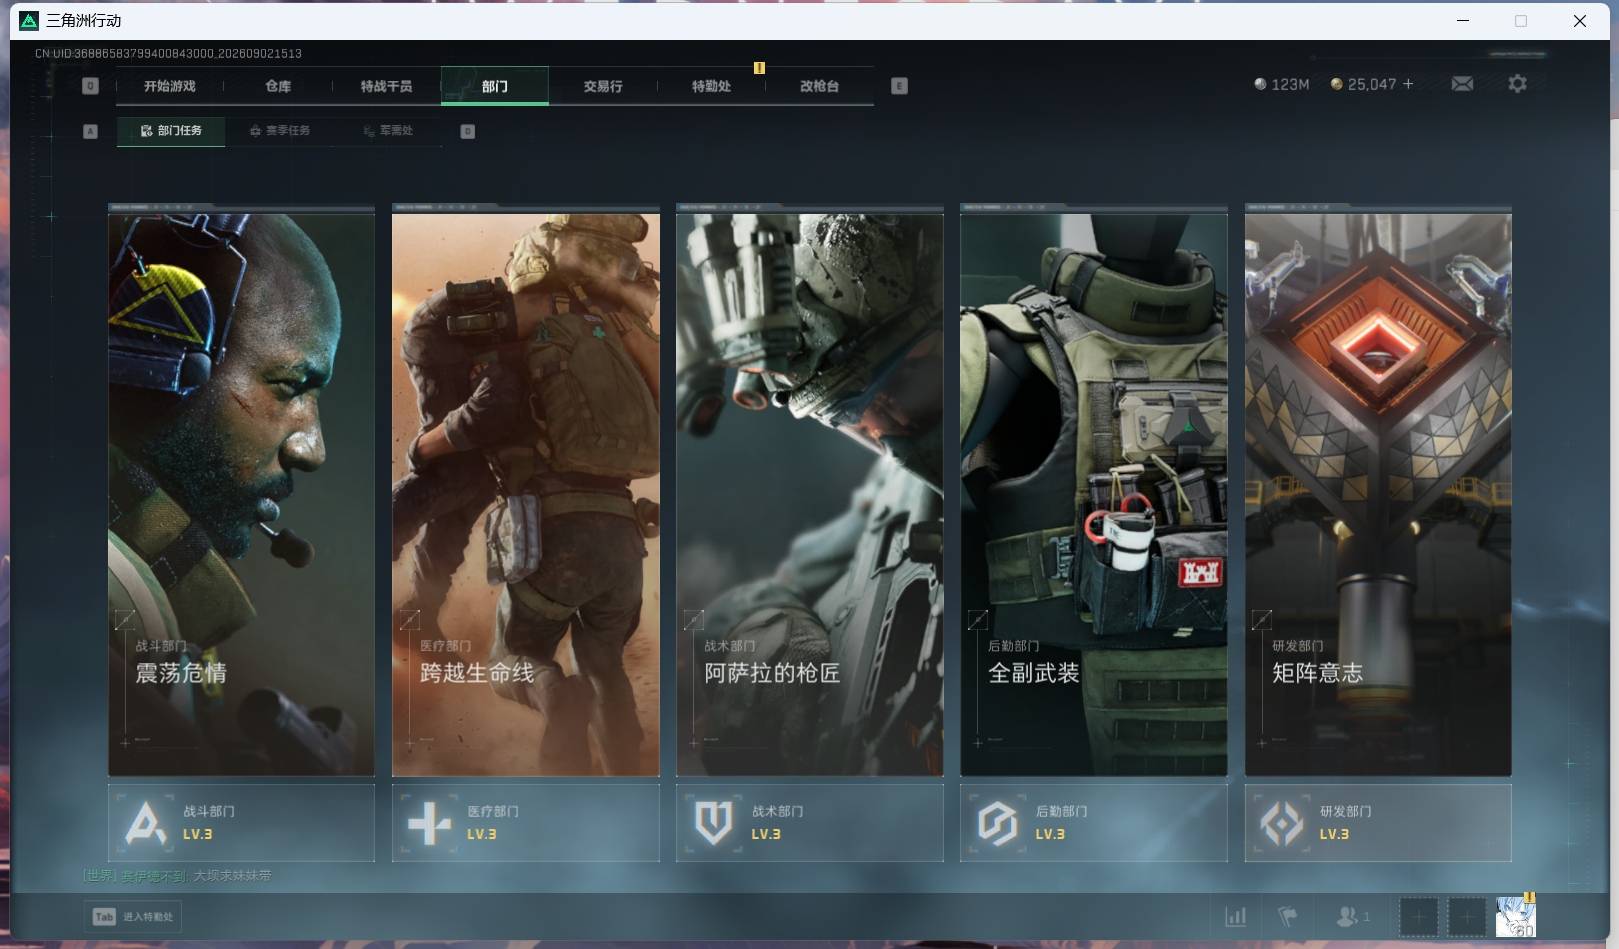Click the 研发部门 LV.3 level panel
Screen dimensions: 1619x949
coord(1378,823)
